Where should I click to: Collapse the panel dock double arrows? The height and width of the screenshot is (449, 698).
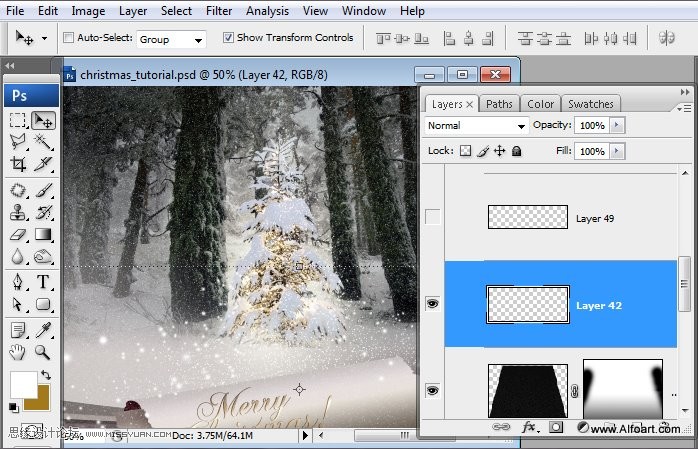click(x=685, y=92)
